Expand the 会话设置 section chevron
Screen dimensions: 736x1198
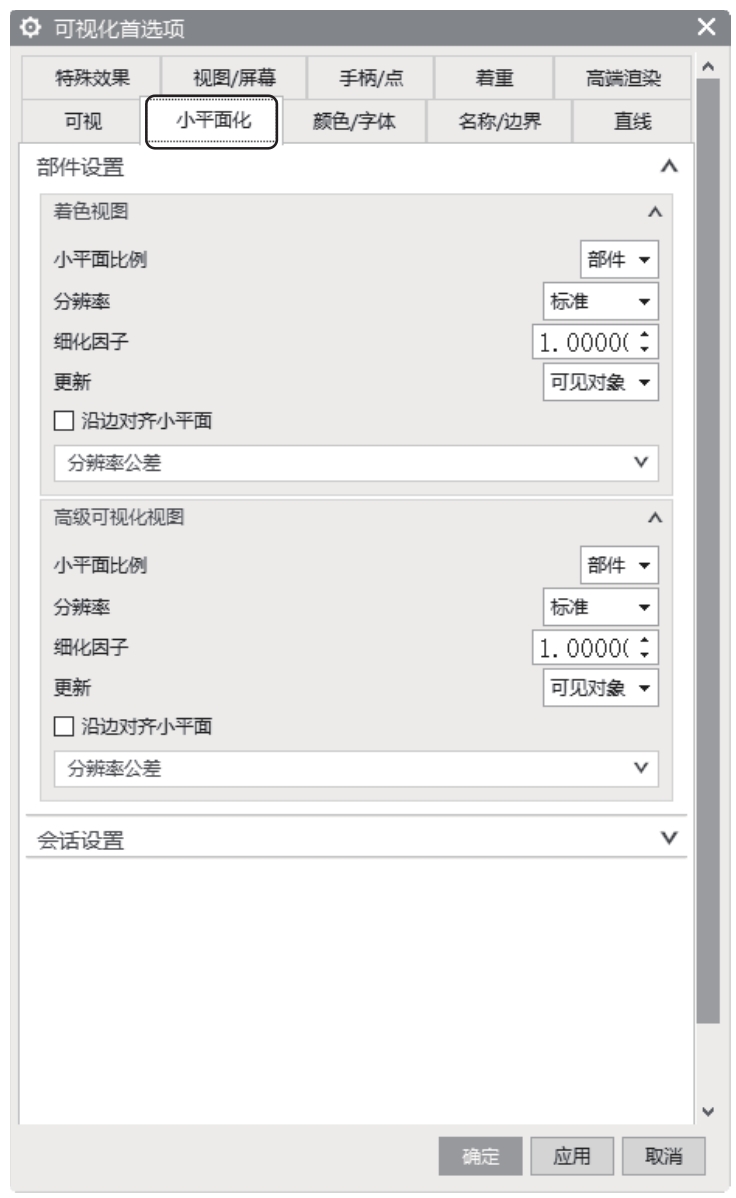tap(669, 838)
